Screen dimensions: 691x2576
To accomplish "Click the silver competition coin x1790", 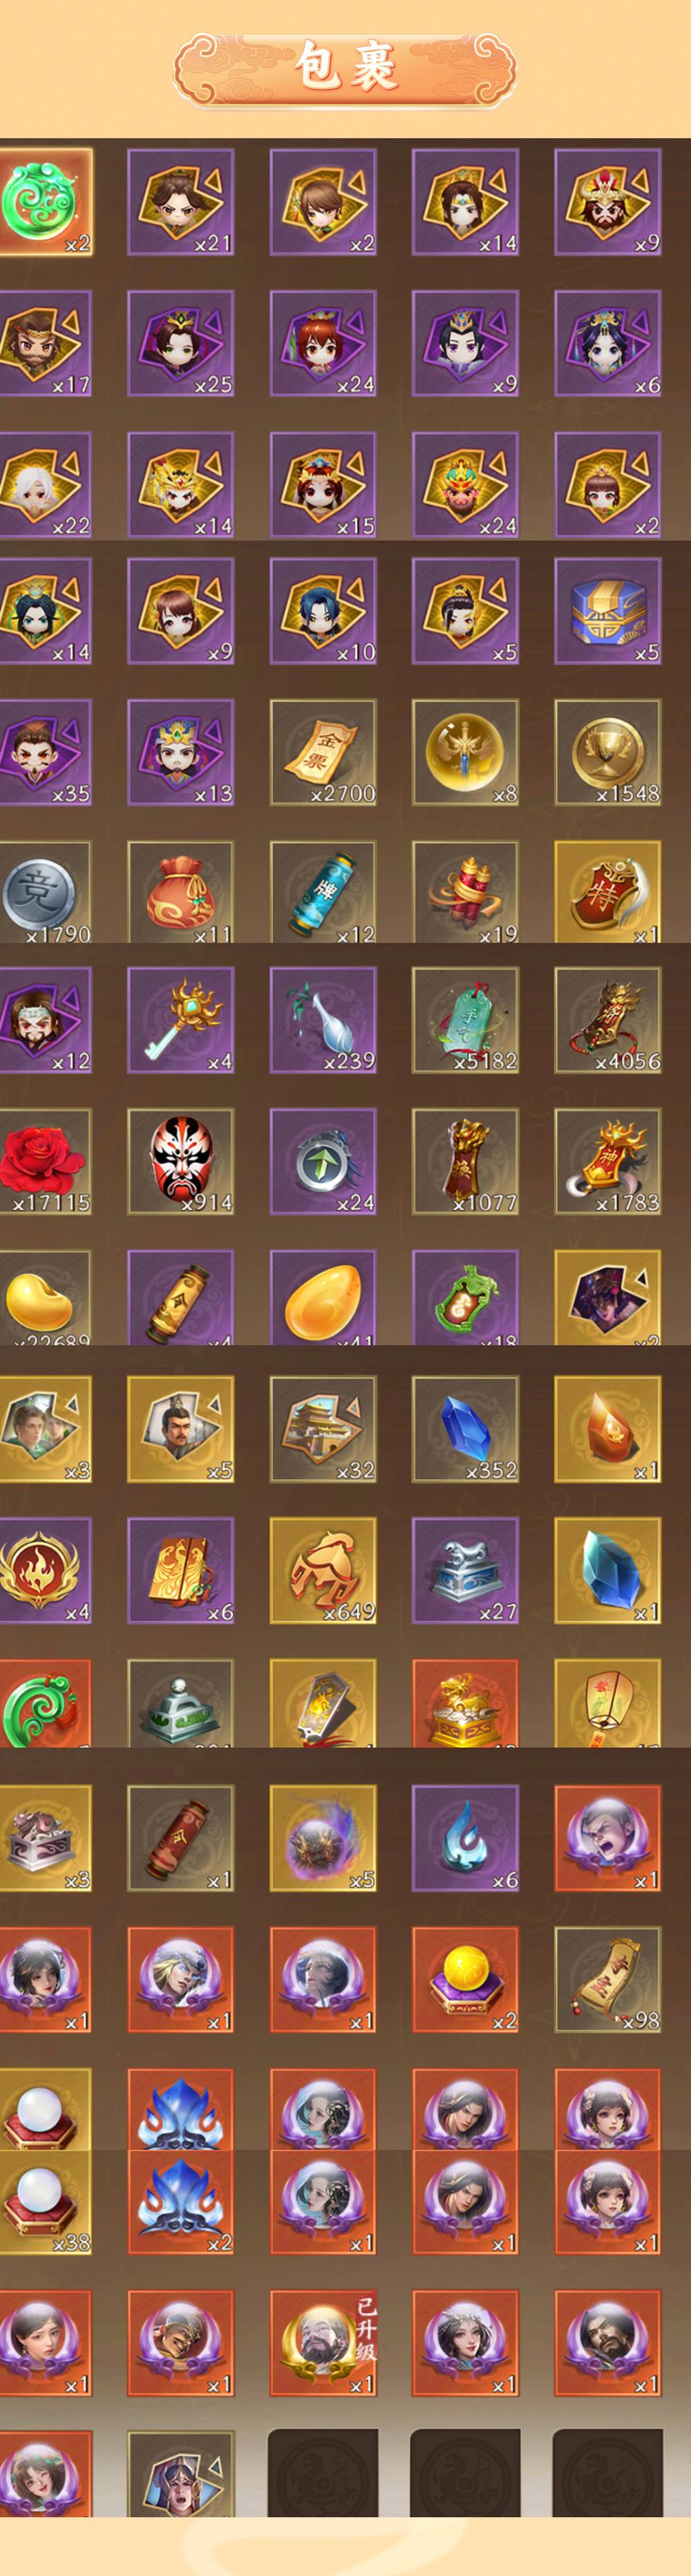I will coord(44,891).
